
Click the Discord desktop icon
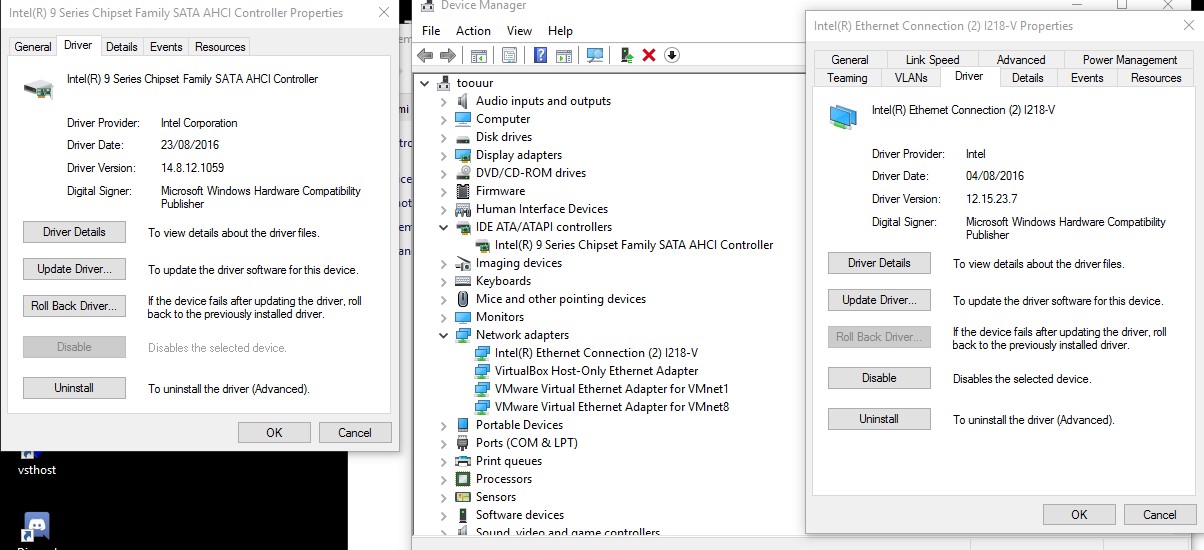36,526
